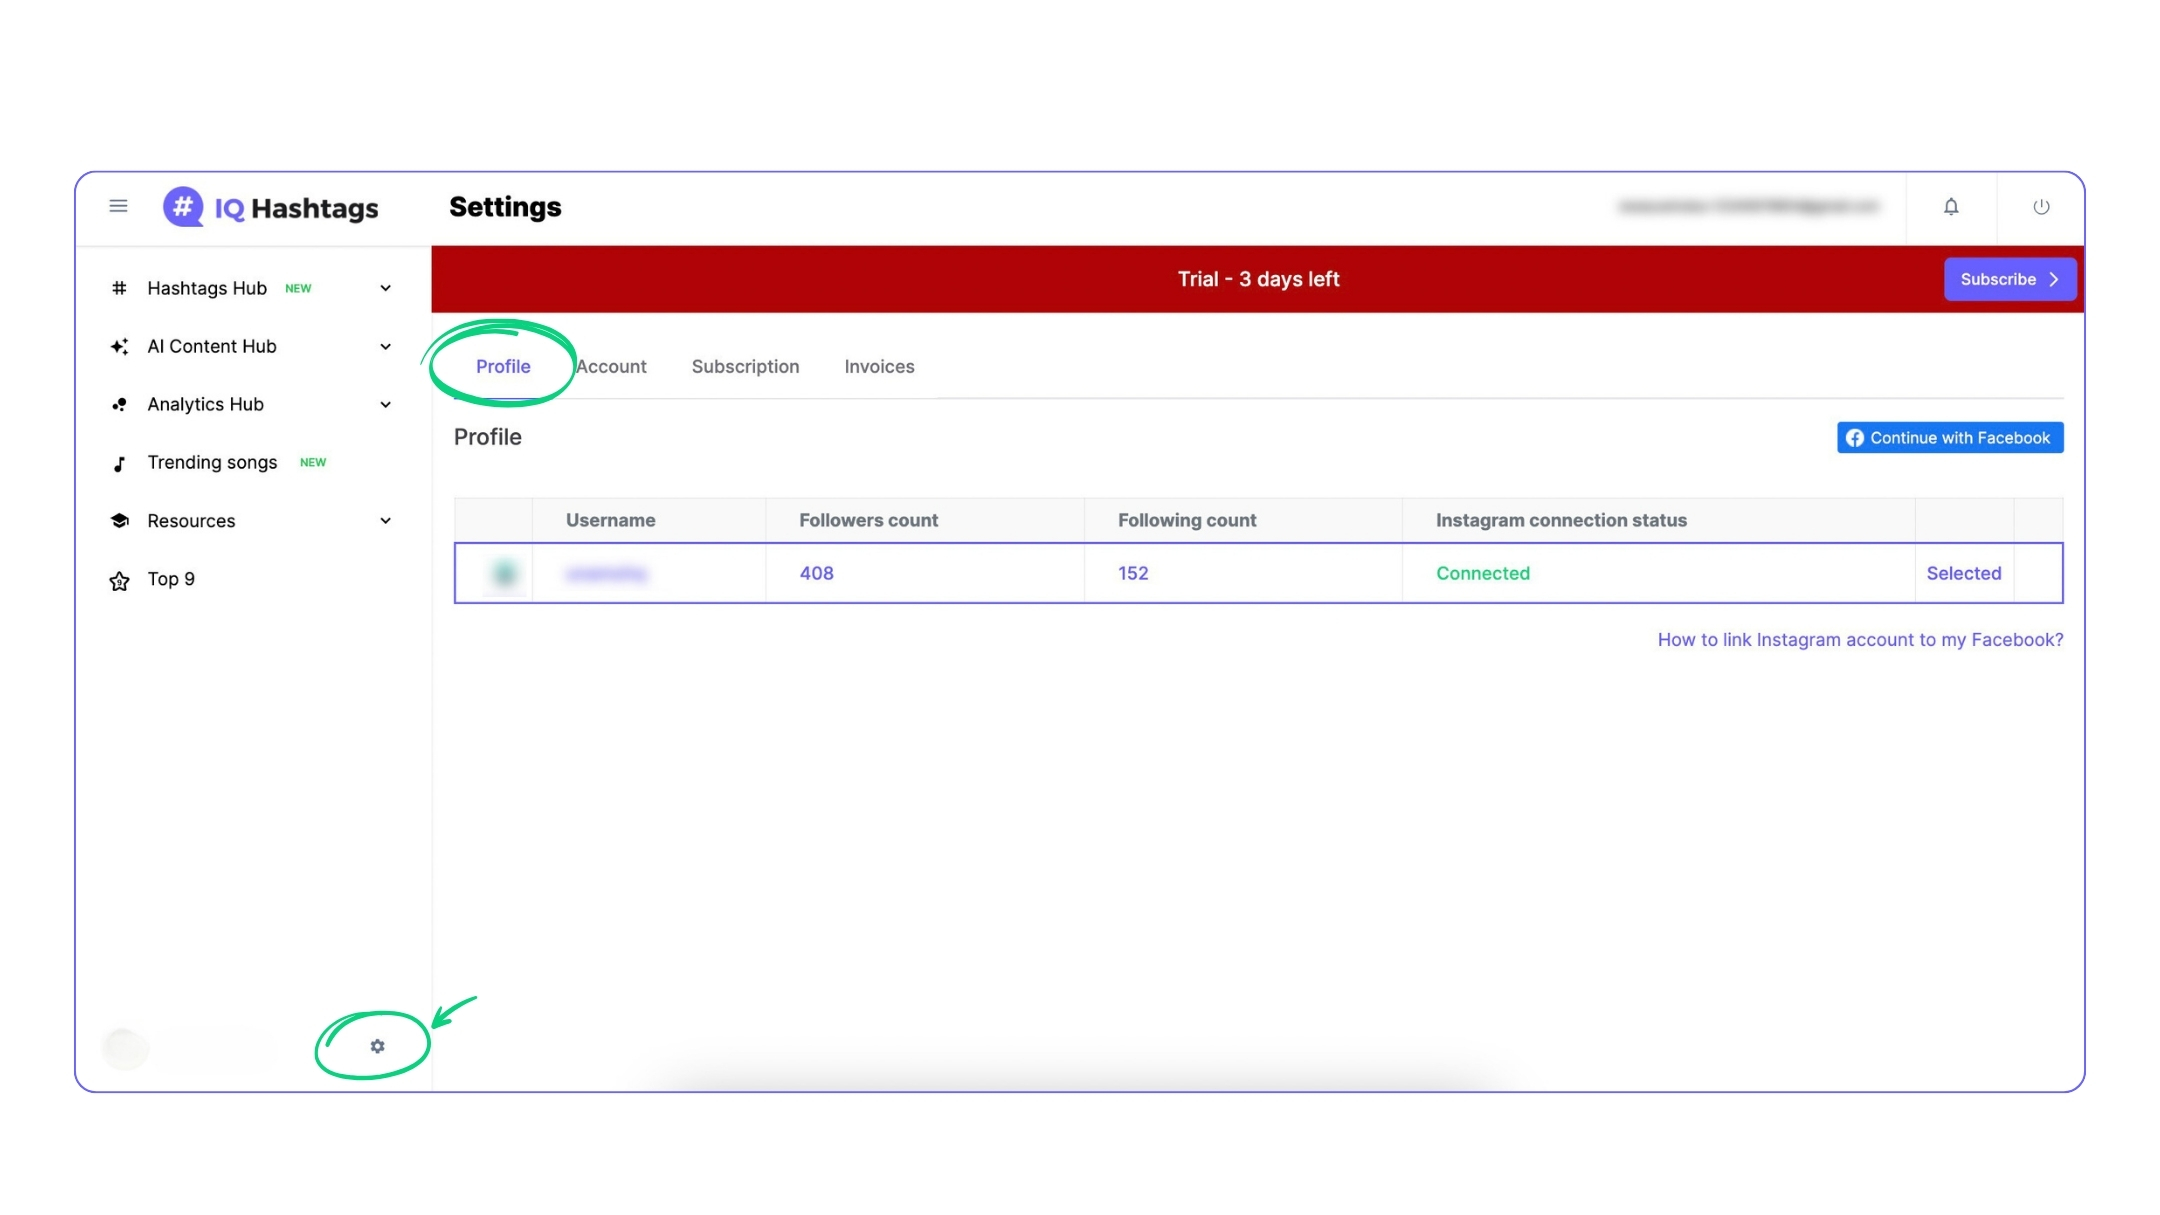This screenshot has width=2160, height=1215.
Task: Click the Top 9 star icon
Action: (119, 580)
